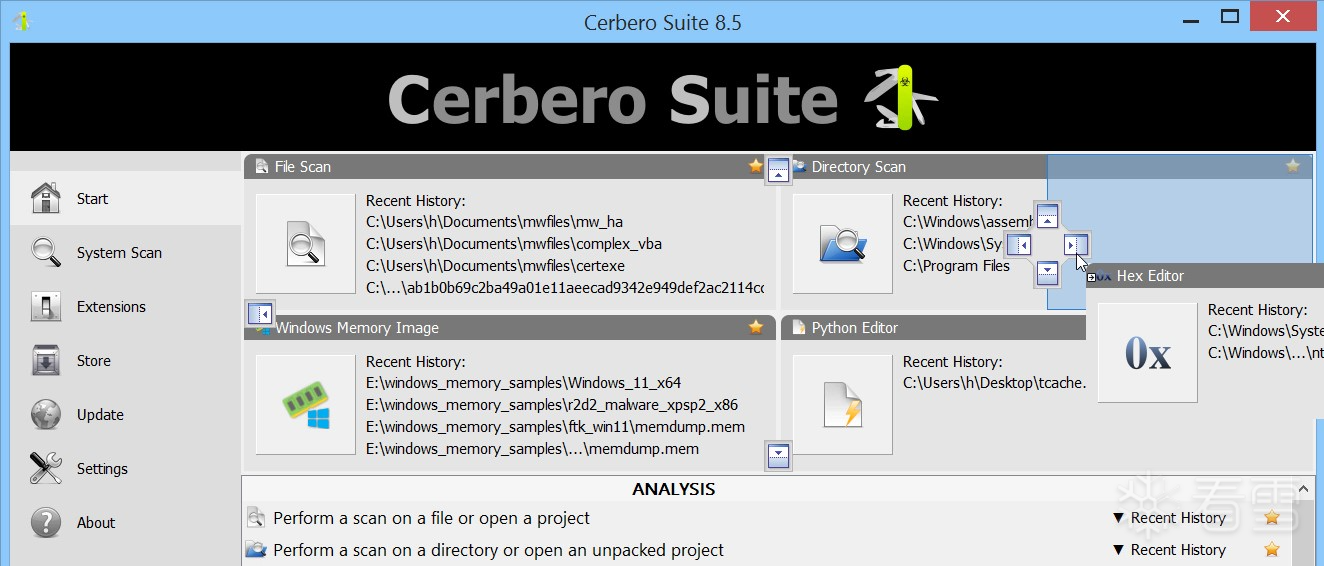Open recent directory C:\Windows\assemb...
This screenshot has height=566, width=1324.
[968, 222]
